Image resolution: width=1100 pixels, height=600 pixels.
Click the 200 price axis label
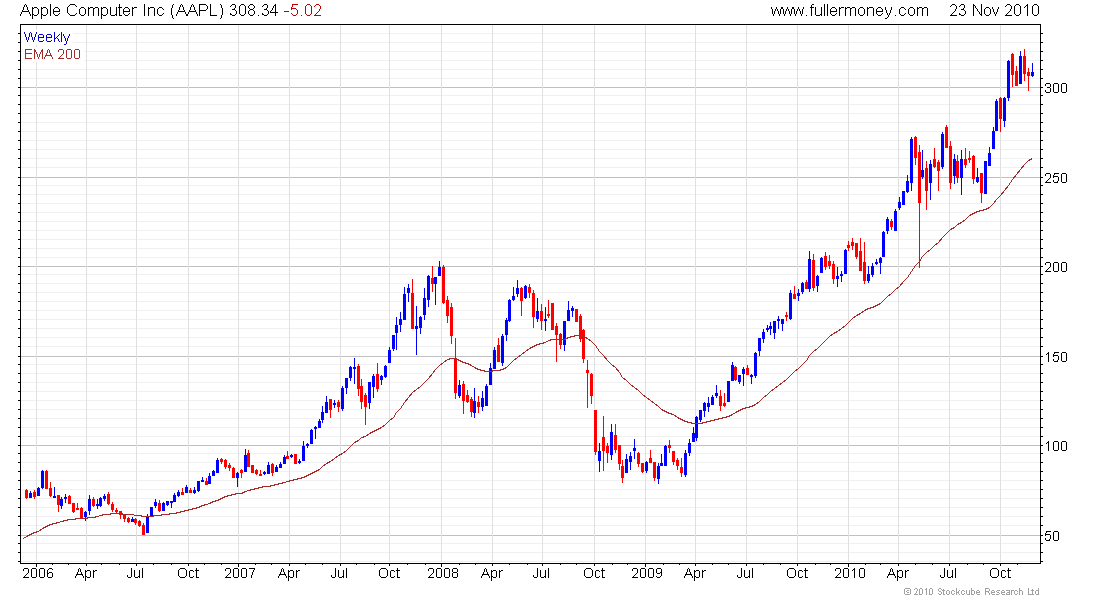(1056, 267)
